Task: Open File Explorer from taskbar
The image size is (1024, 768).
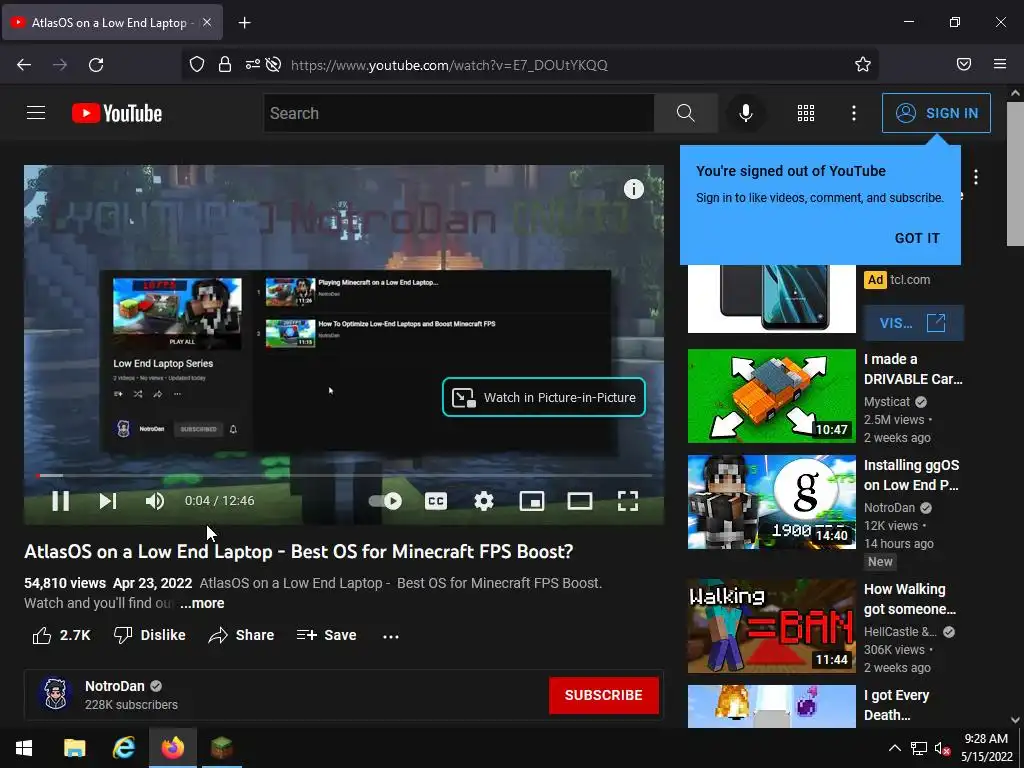Action: (x=74, y=748)
